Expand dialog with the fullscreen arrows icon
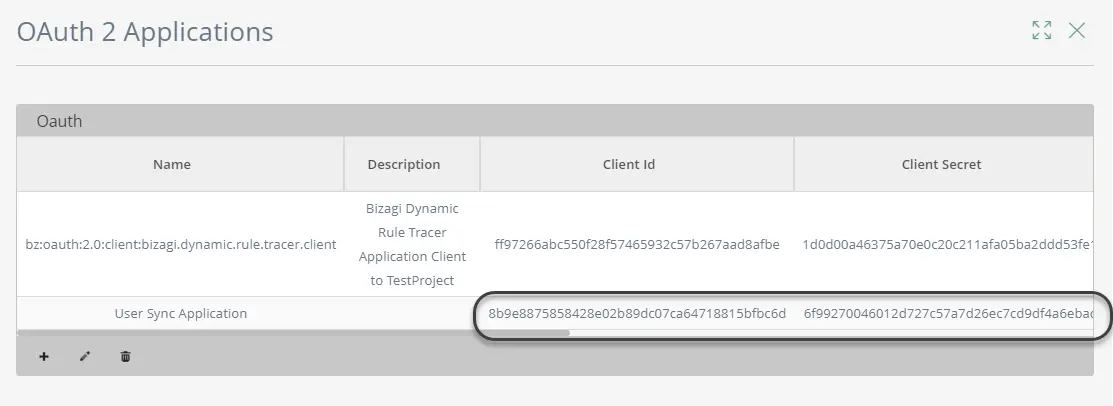 click(x=1042, y=30)
